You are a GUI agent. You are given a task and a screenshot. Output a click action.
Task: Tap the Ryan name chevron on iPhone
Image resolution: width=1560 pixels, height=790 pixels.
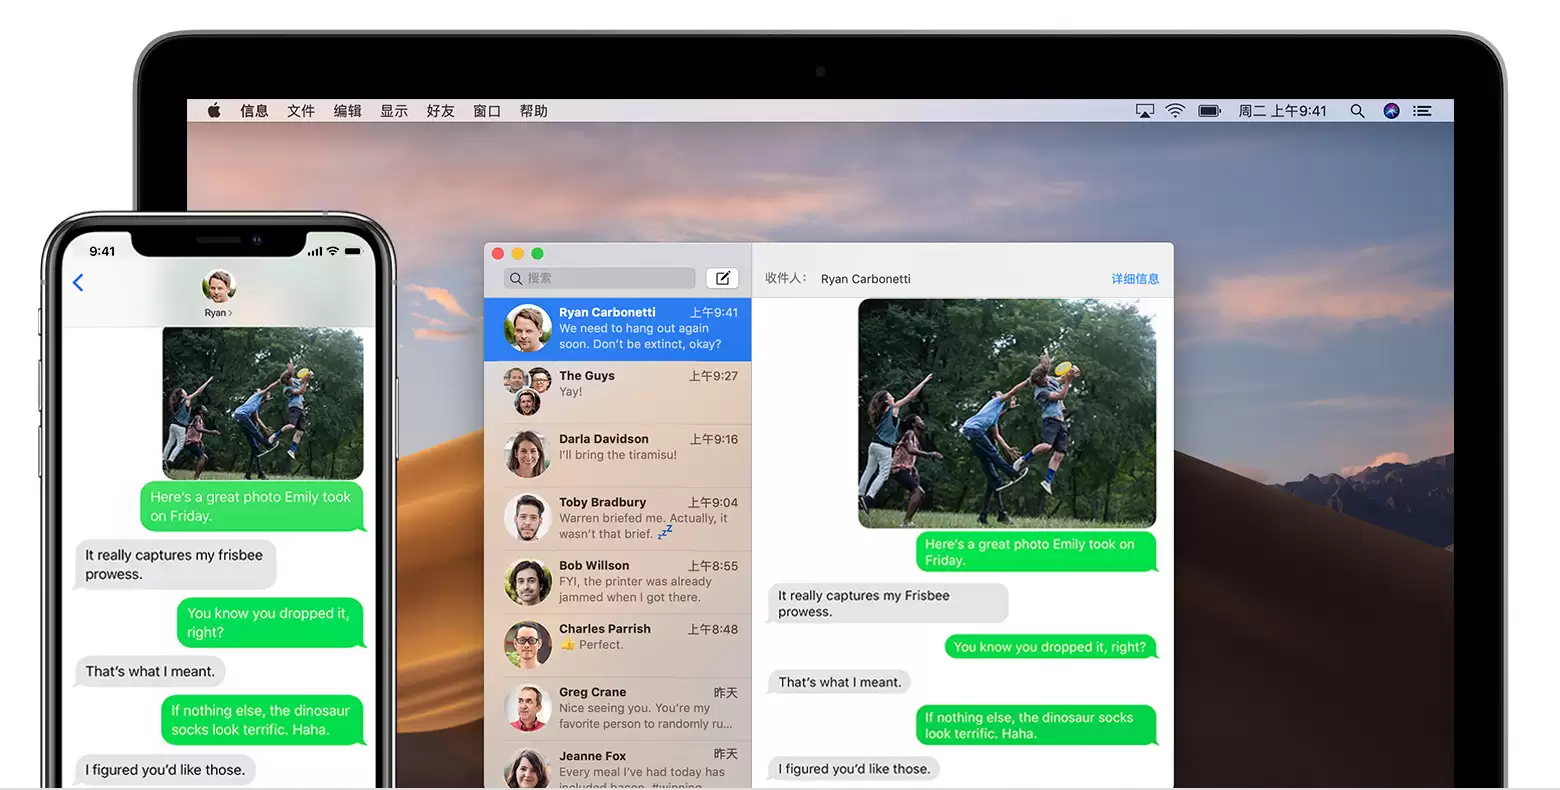[x=218, y=313]
